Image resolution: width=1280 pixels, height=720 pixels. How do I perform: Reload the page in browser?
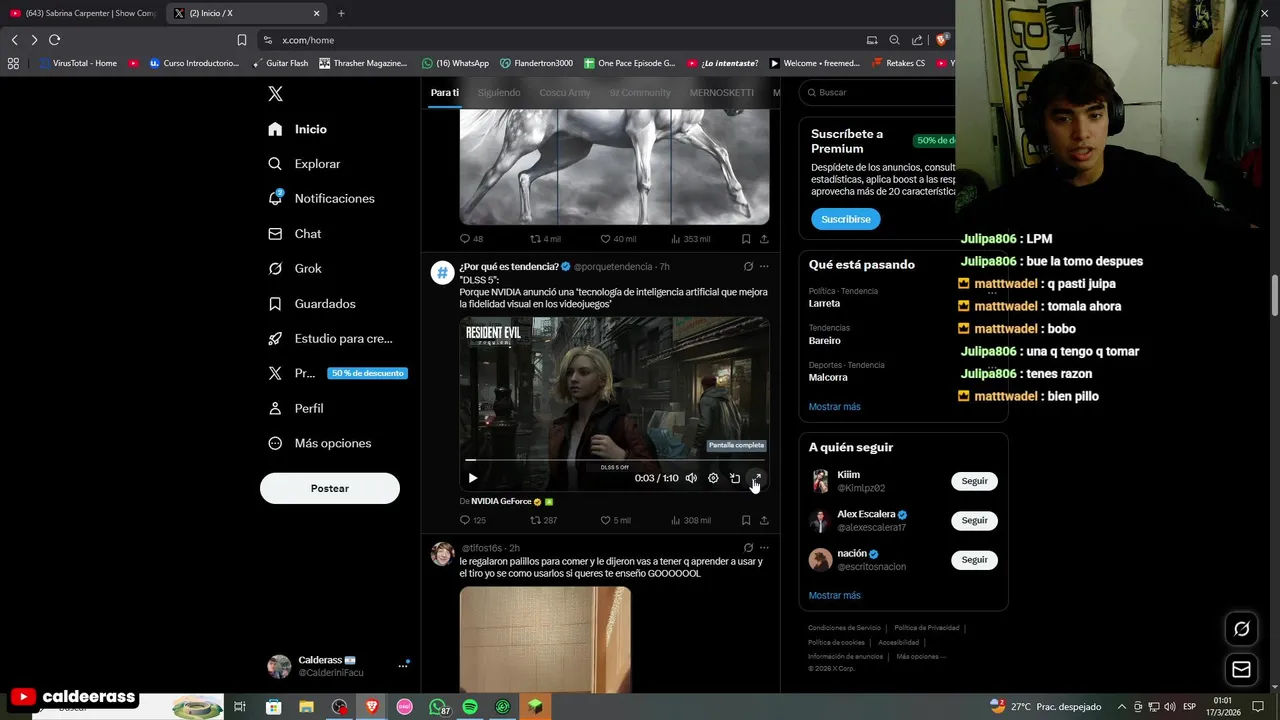[x=54, y=40]
